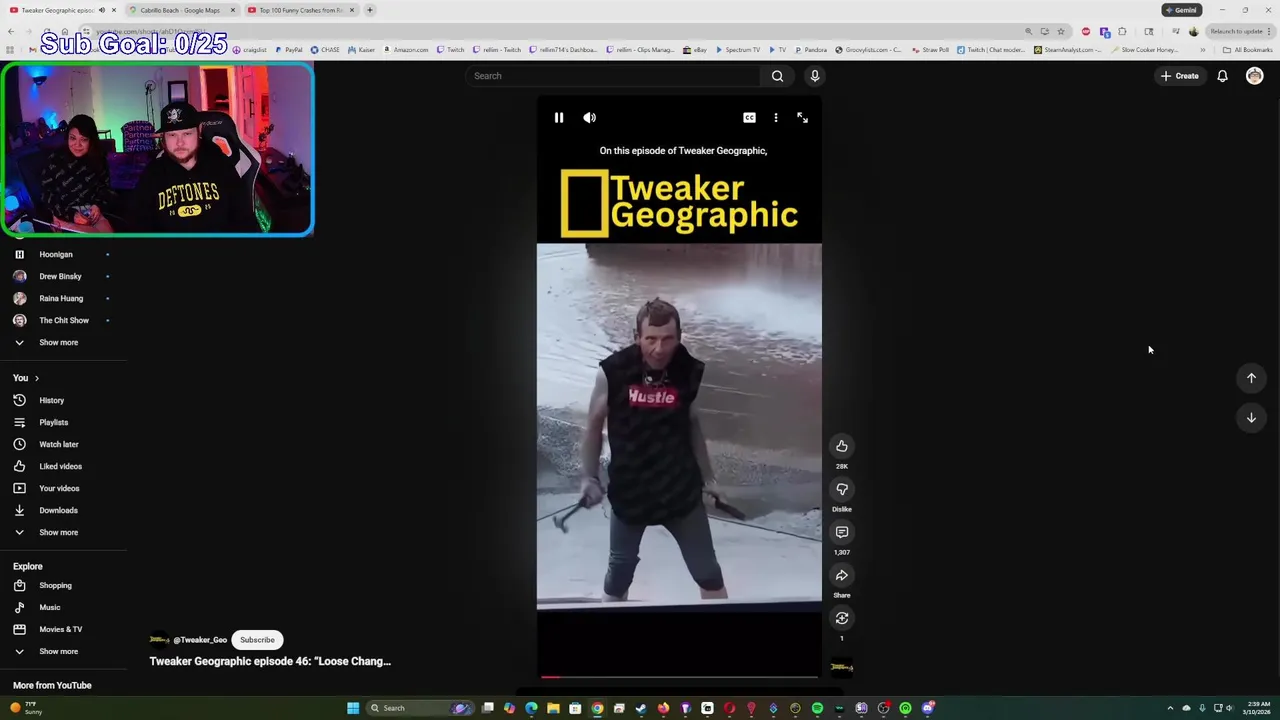Go to next Short with down arrow

click(1251, 418)
